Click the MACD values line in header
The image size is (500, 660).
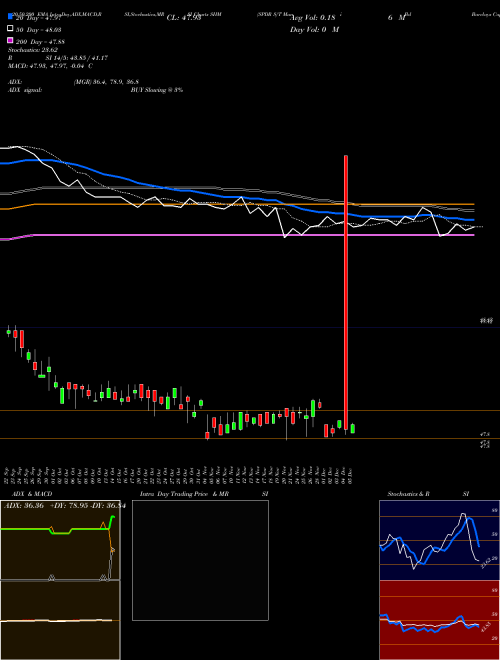(x=51, y=66)
